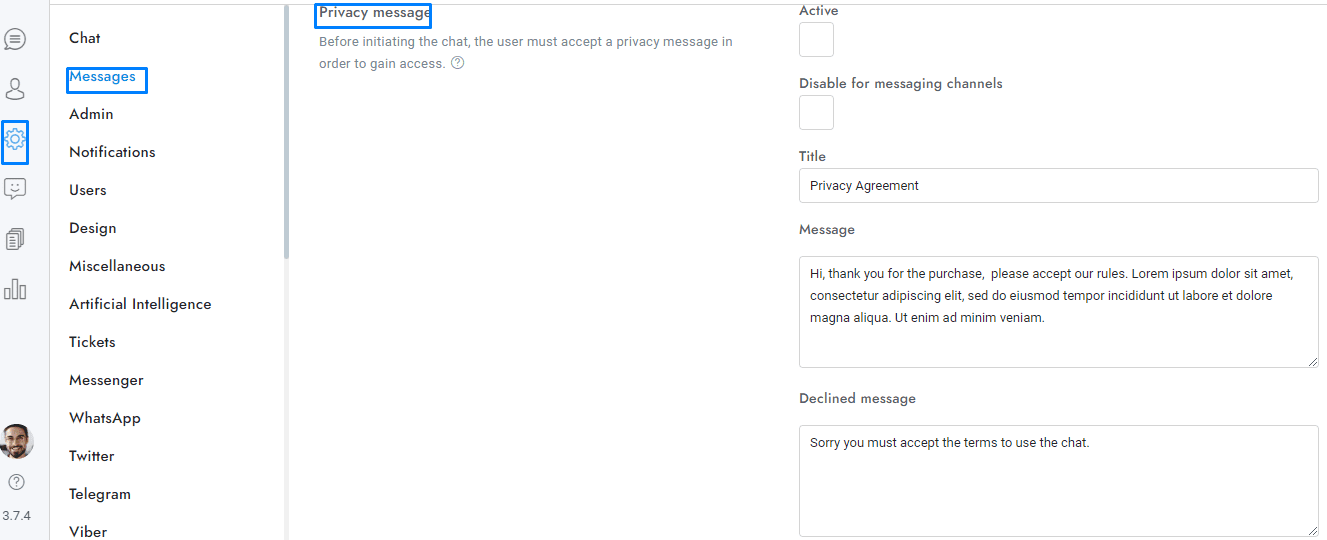Open the users profile icon in sidebar

coord(15,90)
